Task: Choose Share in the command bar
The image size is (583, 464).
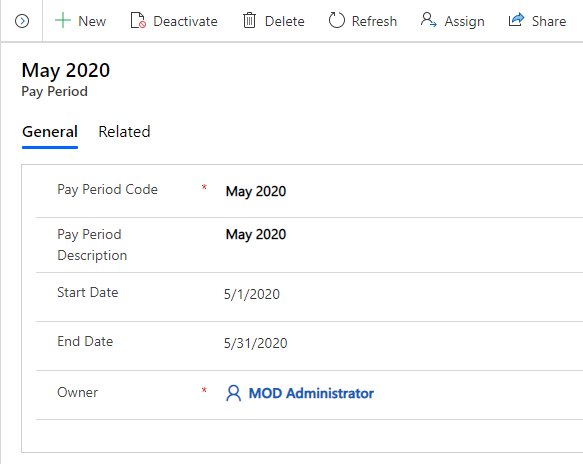Action: coord(548,21)
